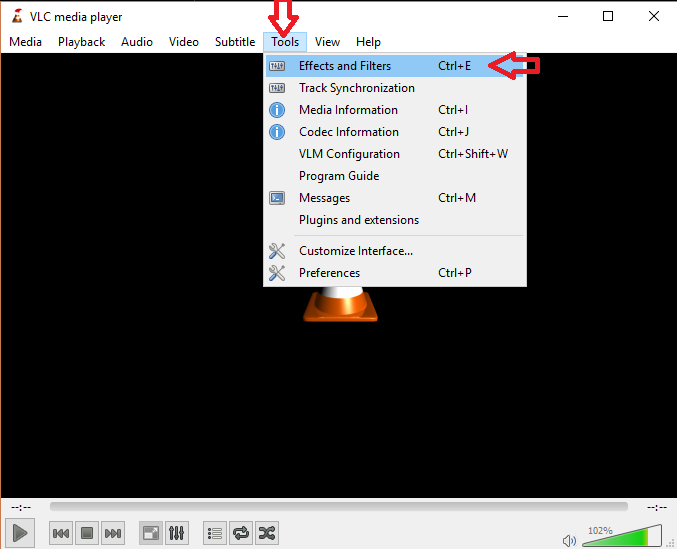The image size is (677, 549).
Task: Open the Messages entry in Tools menu
Action: coord(395,198)
